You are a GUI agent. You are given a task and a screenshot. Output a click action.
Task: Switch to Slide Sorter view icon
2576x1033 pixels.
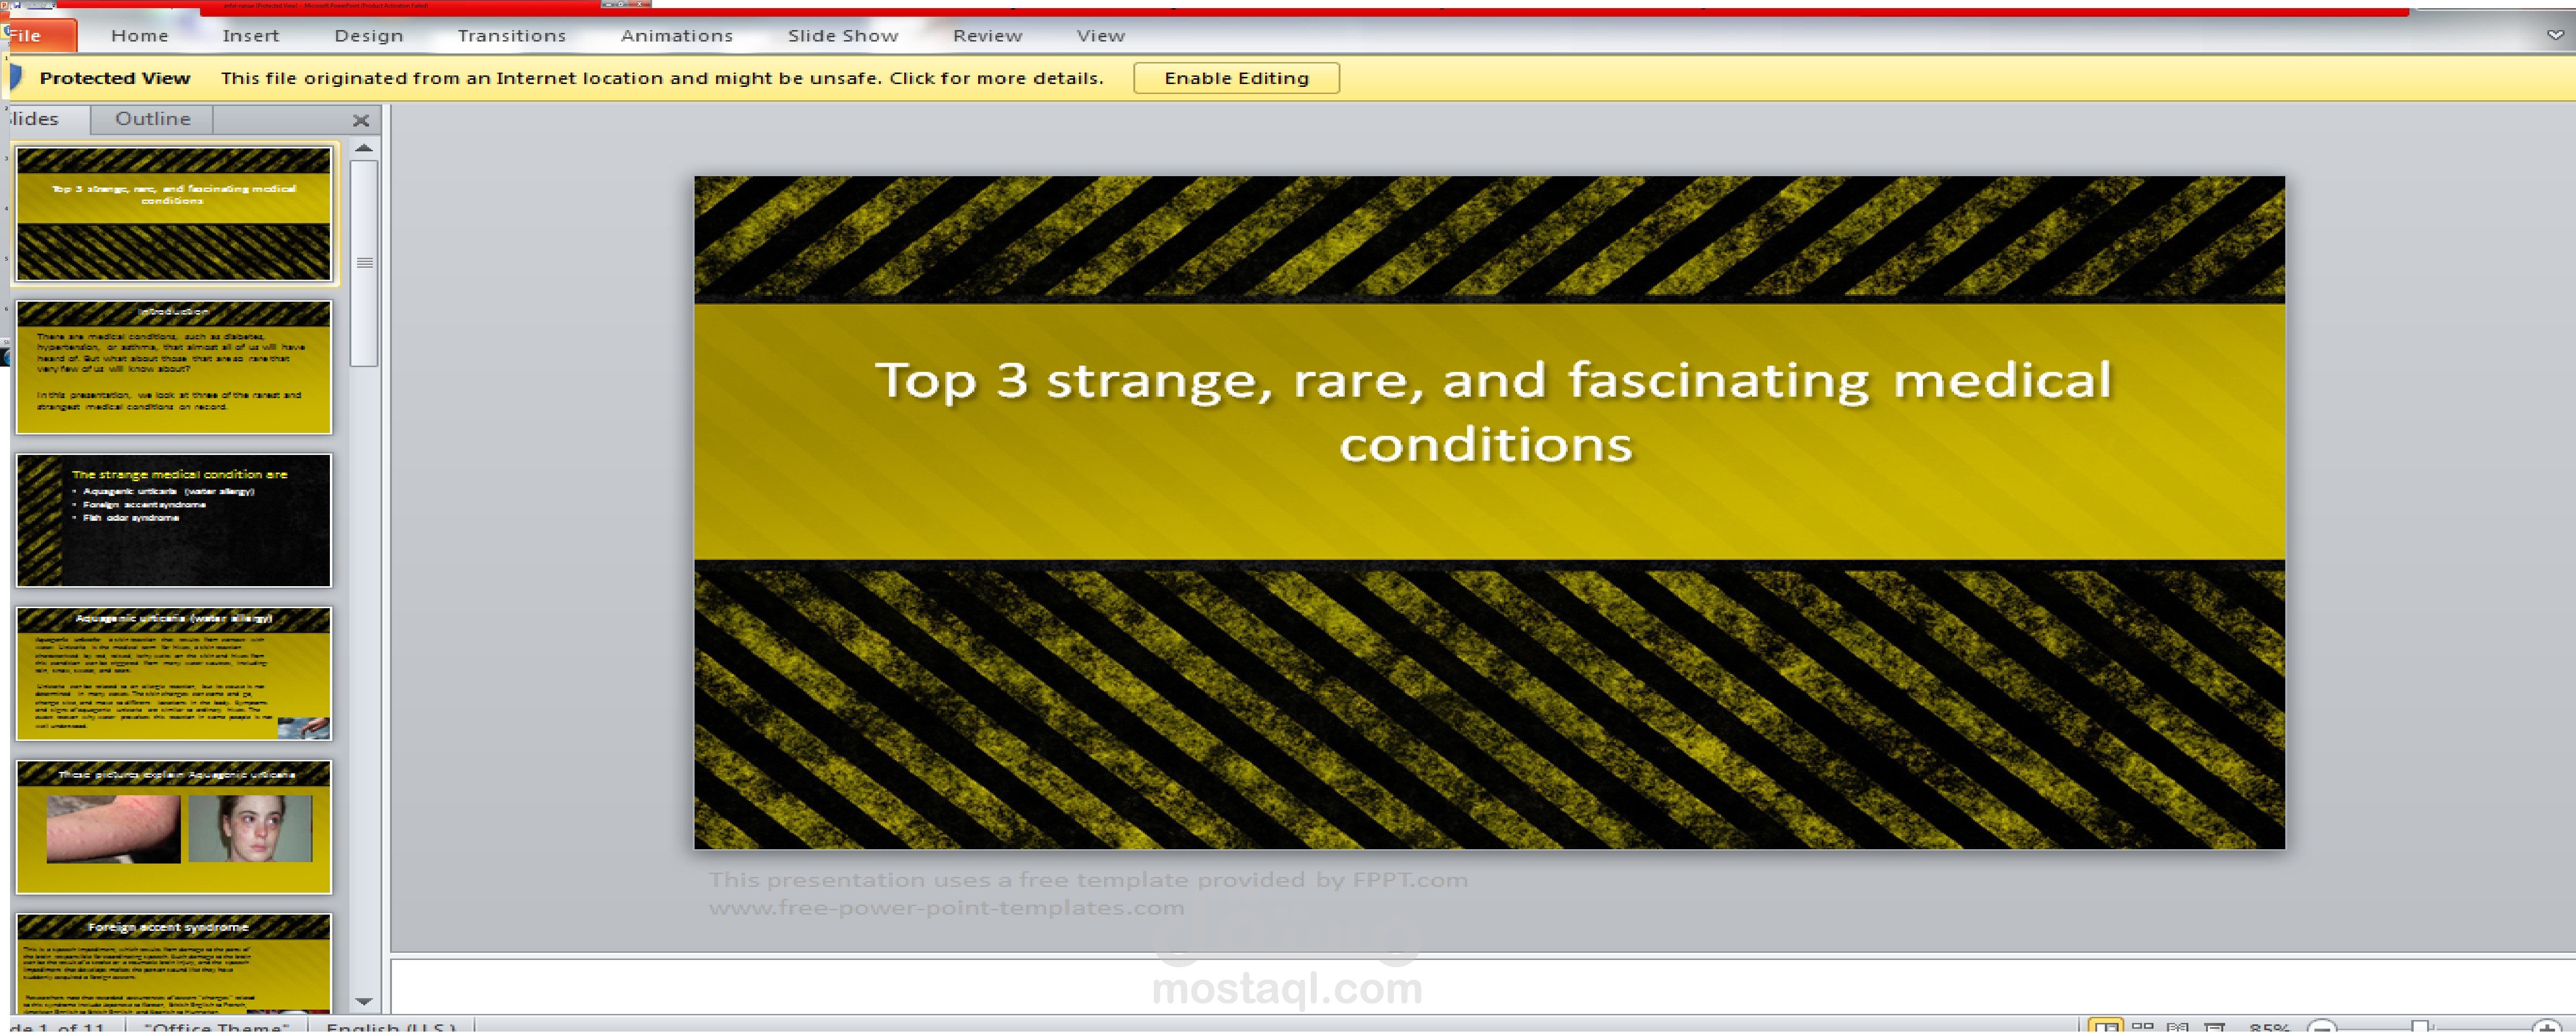[x=2143, y=1025]
